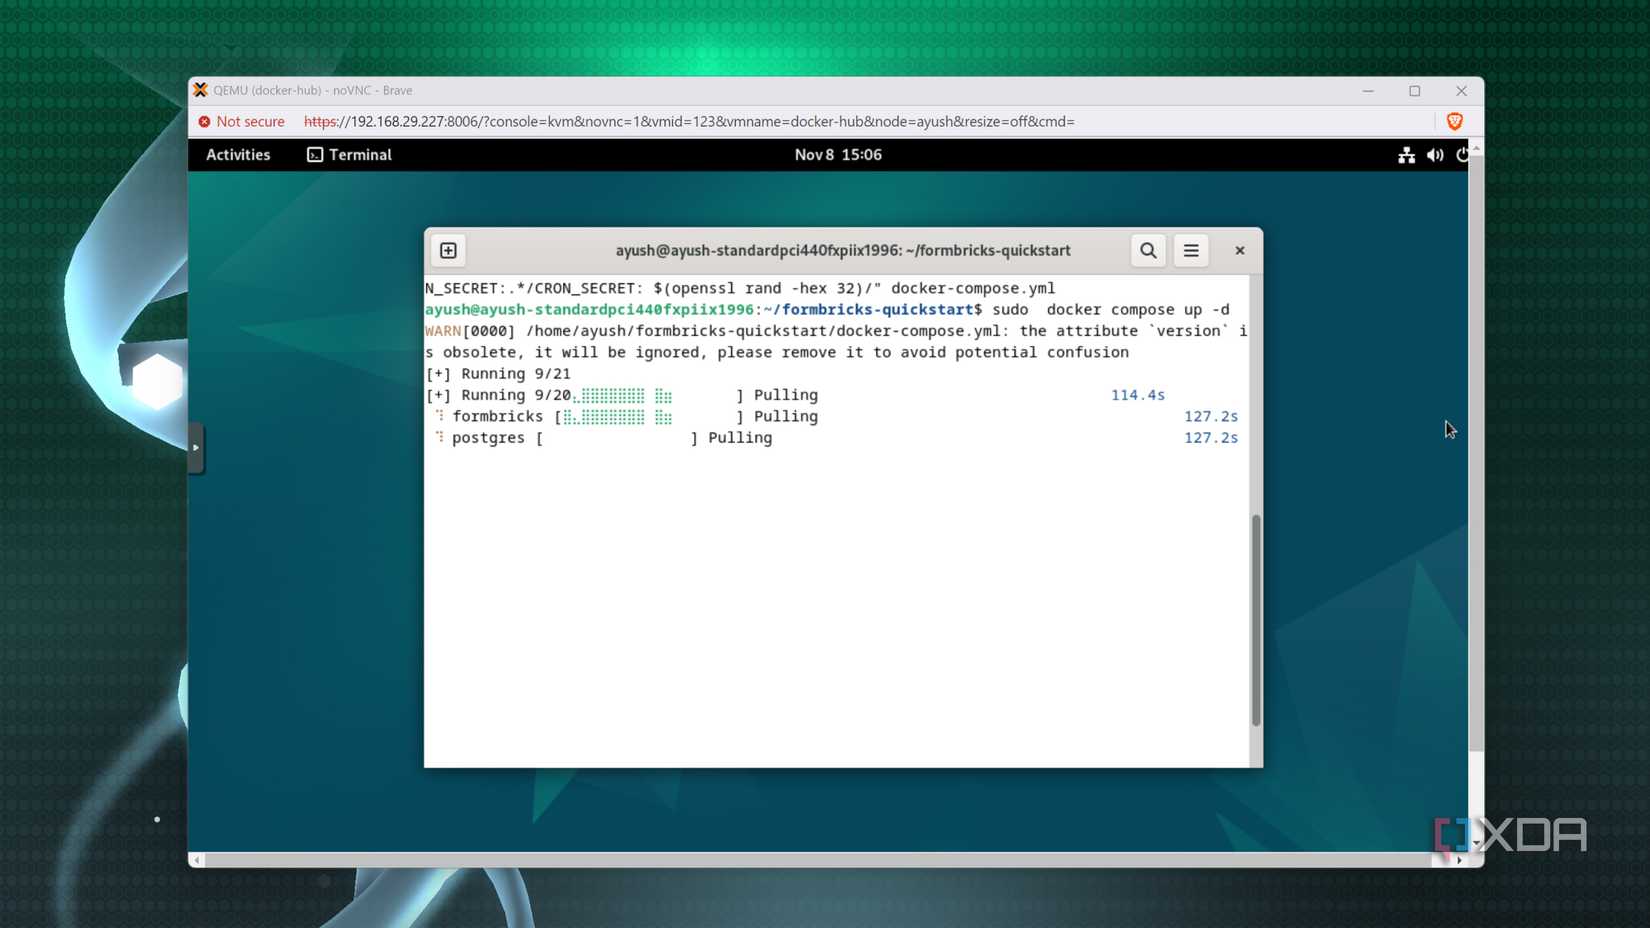Click the horizontal scrollbar right arrow
The height and width of the screenshot is (928, 1650).
(1460, 860)
